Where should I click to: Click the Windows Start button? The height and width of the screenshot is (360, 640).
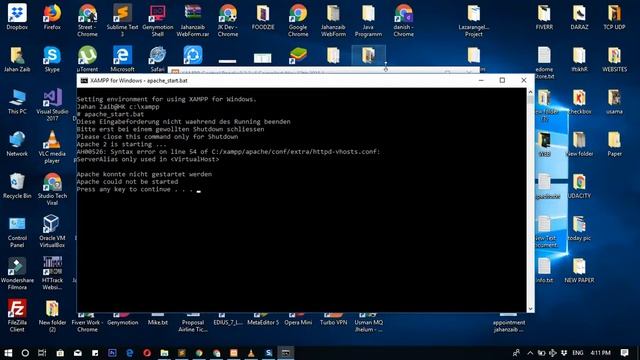(8, 353)
